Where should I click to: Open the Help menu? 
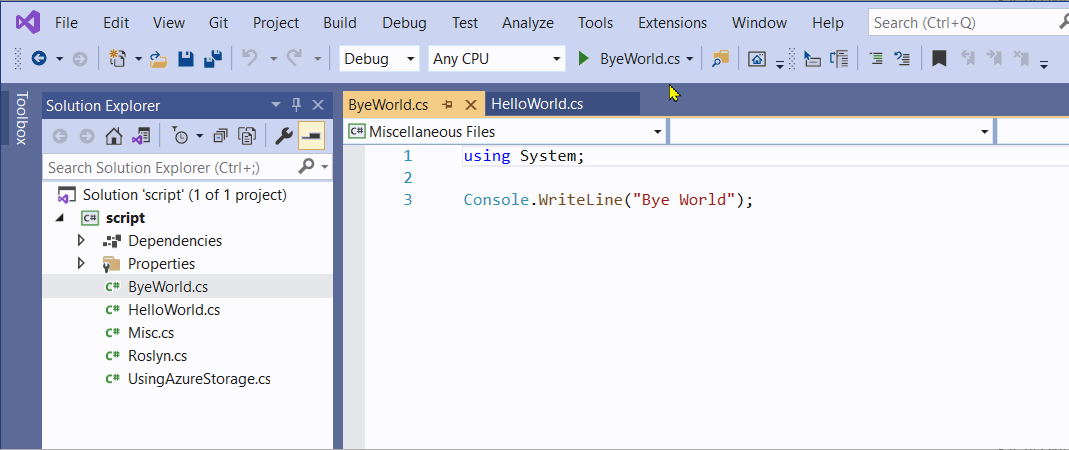[828, 22]
